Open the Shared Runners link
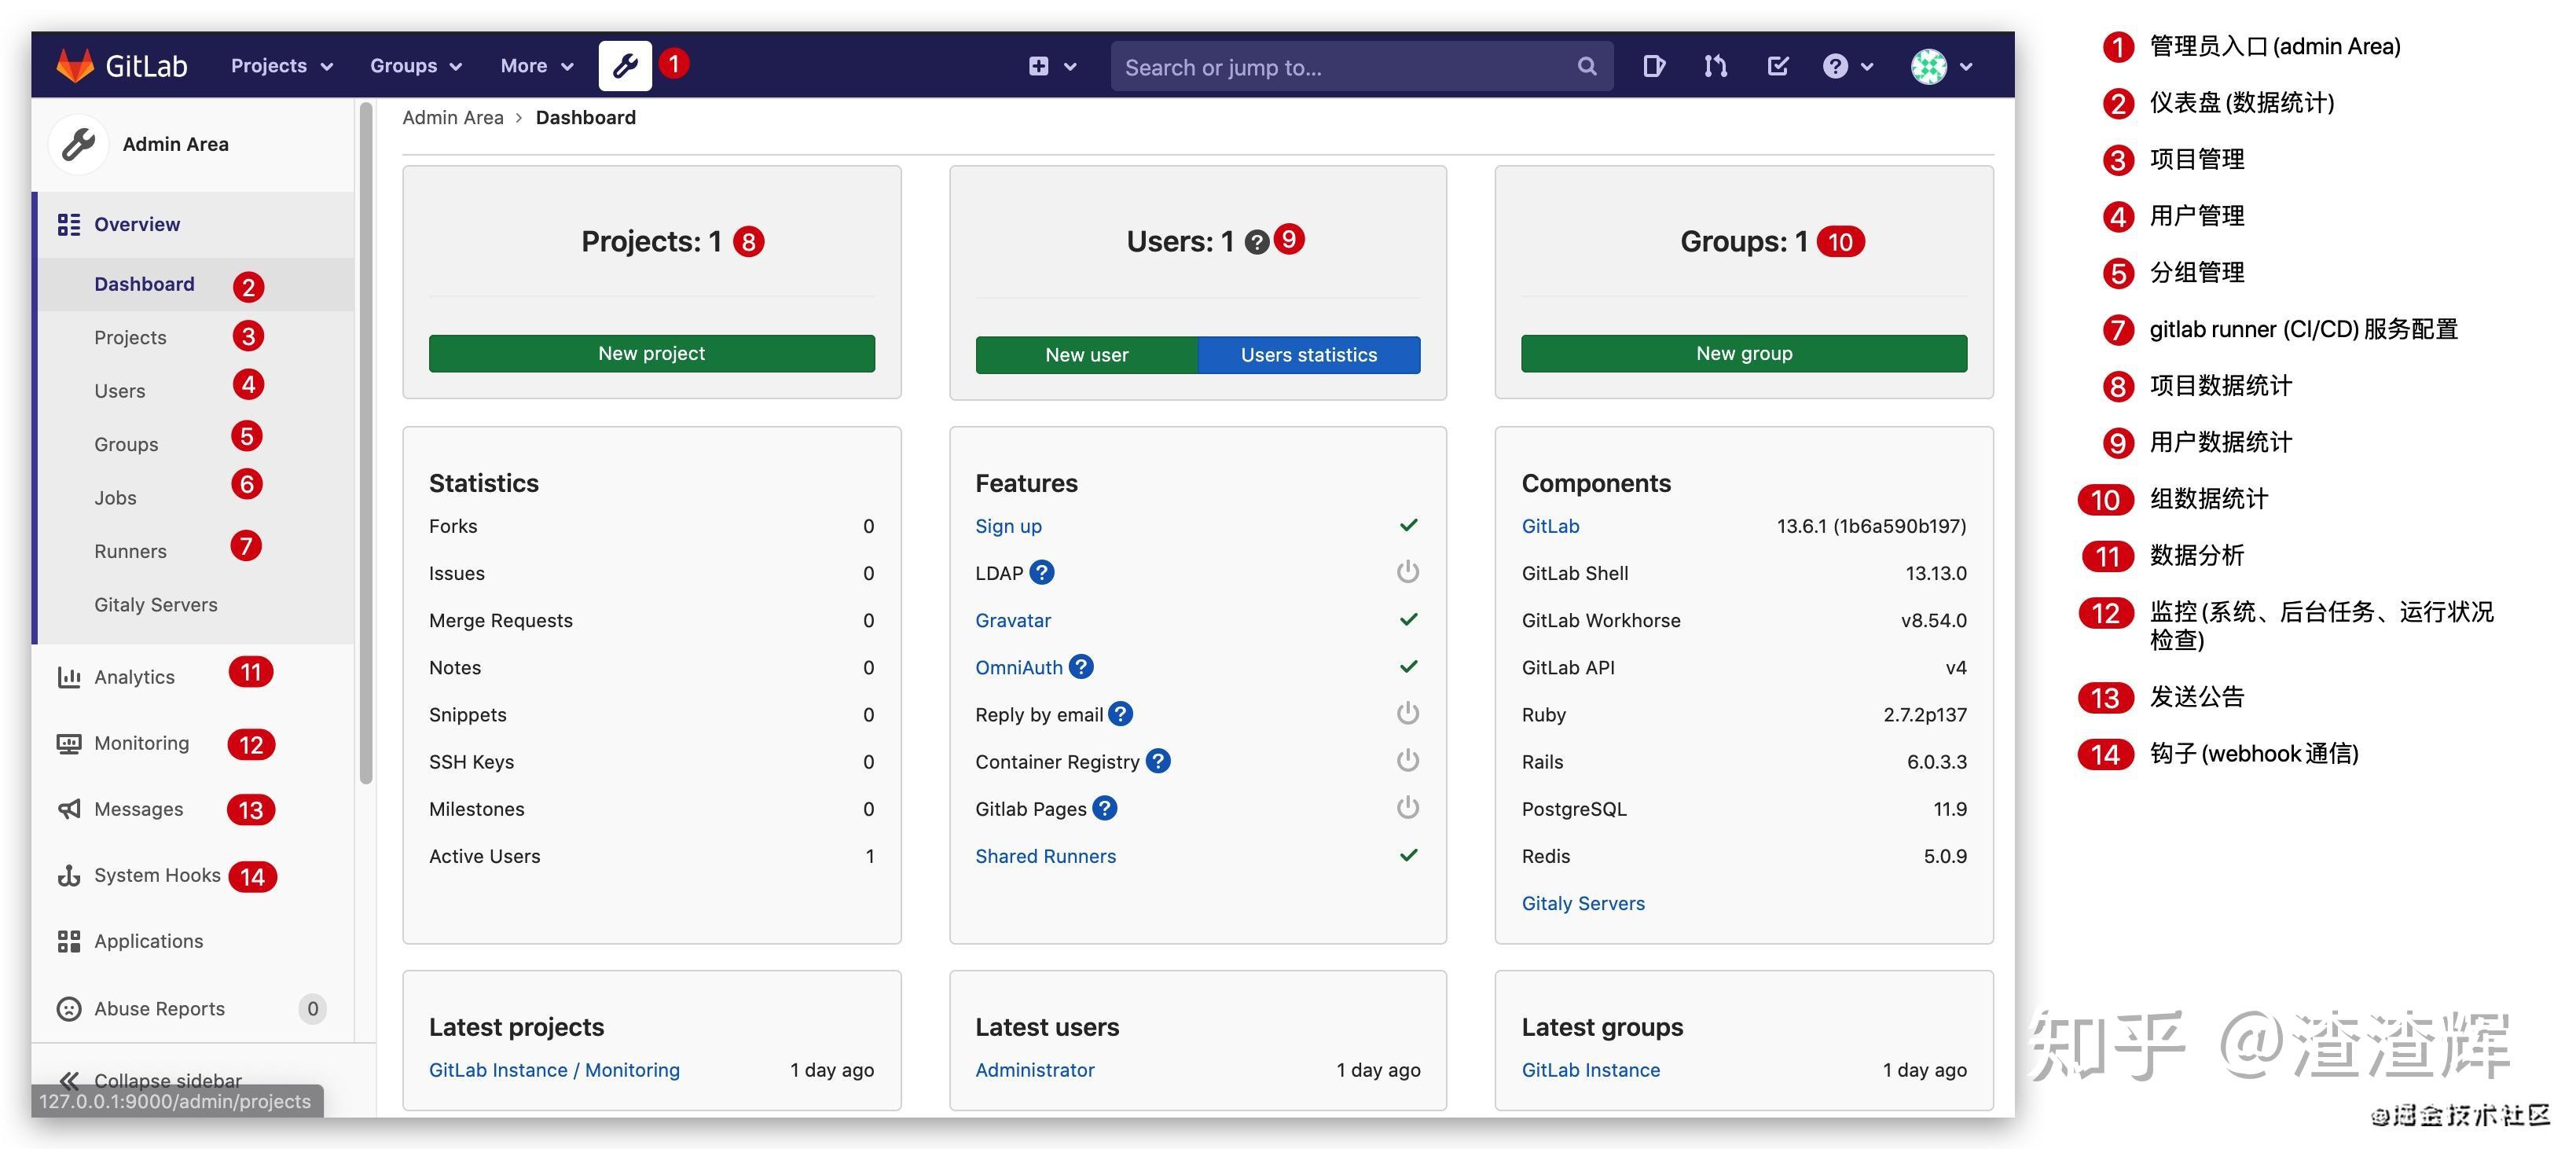 tap(1045, 855)
